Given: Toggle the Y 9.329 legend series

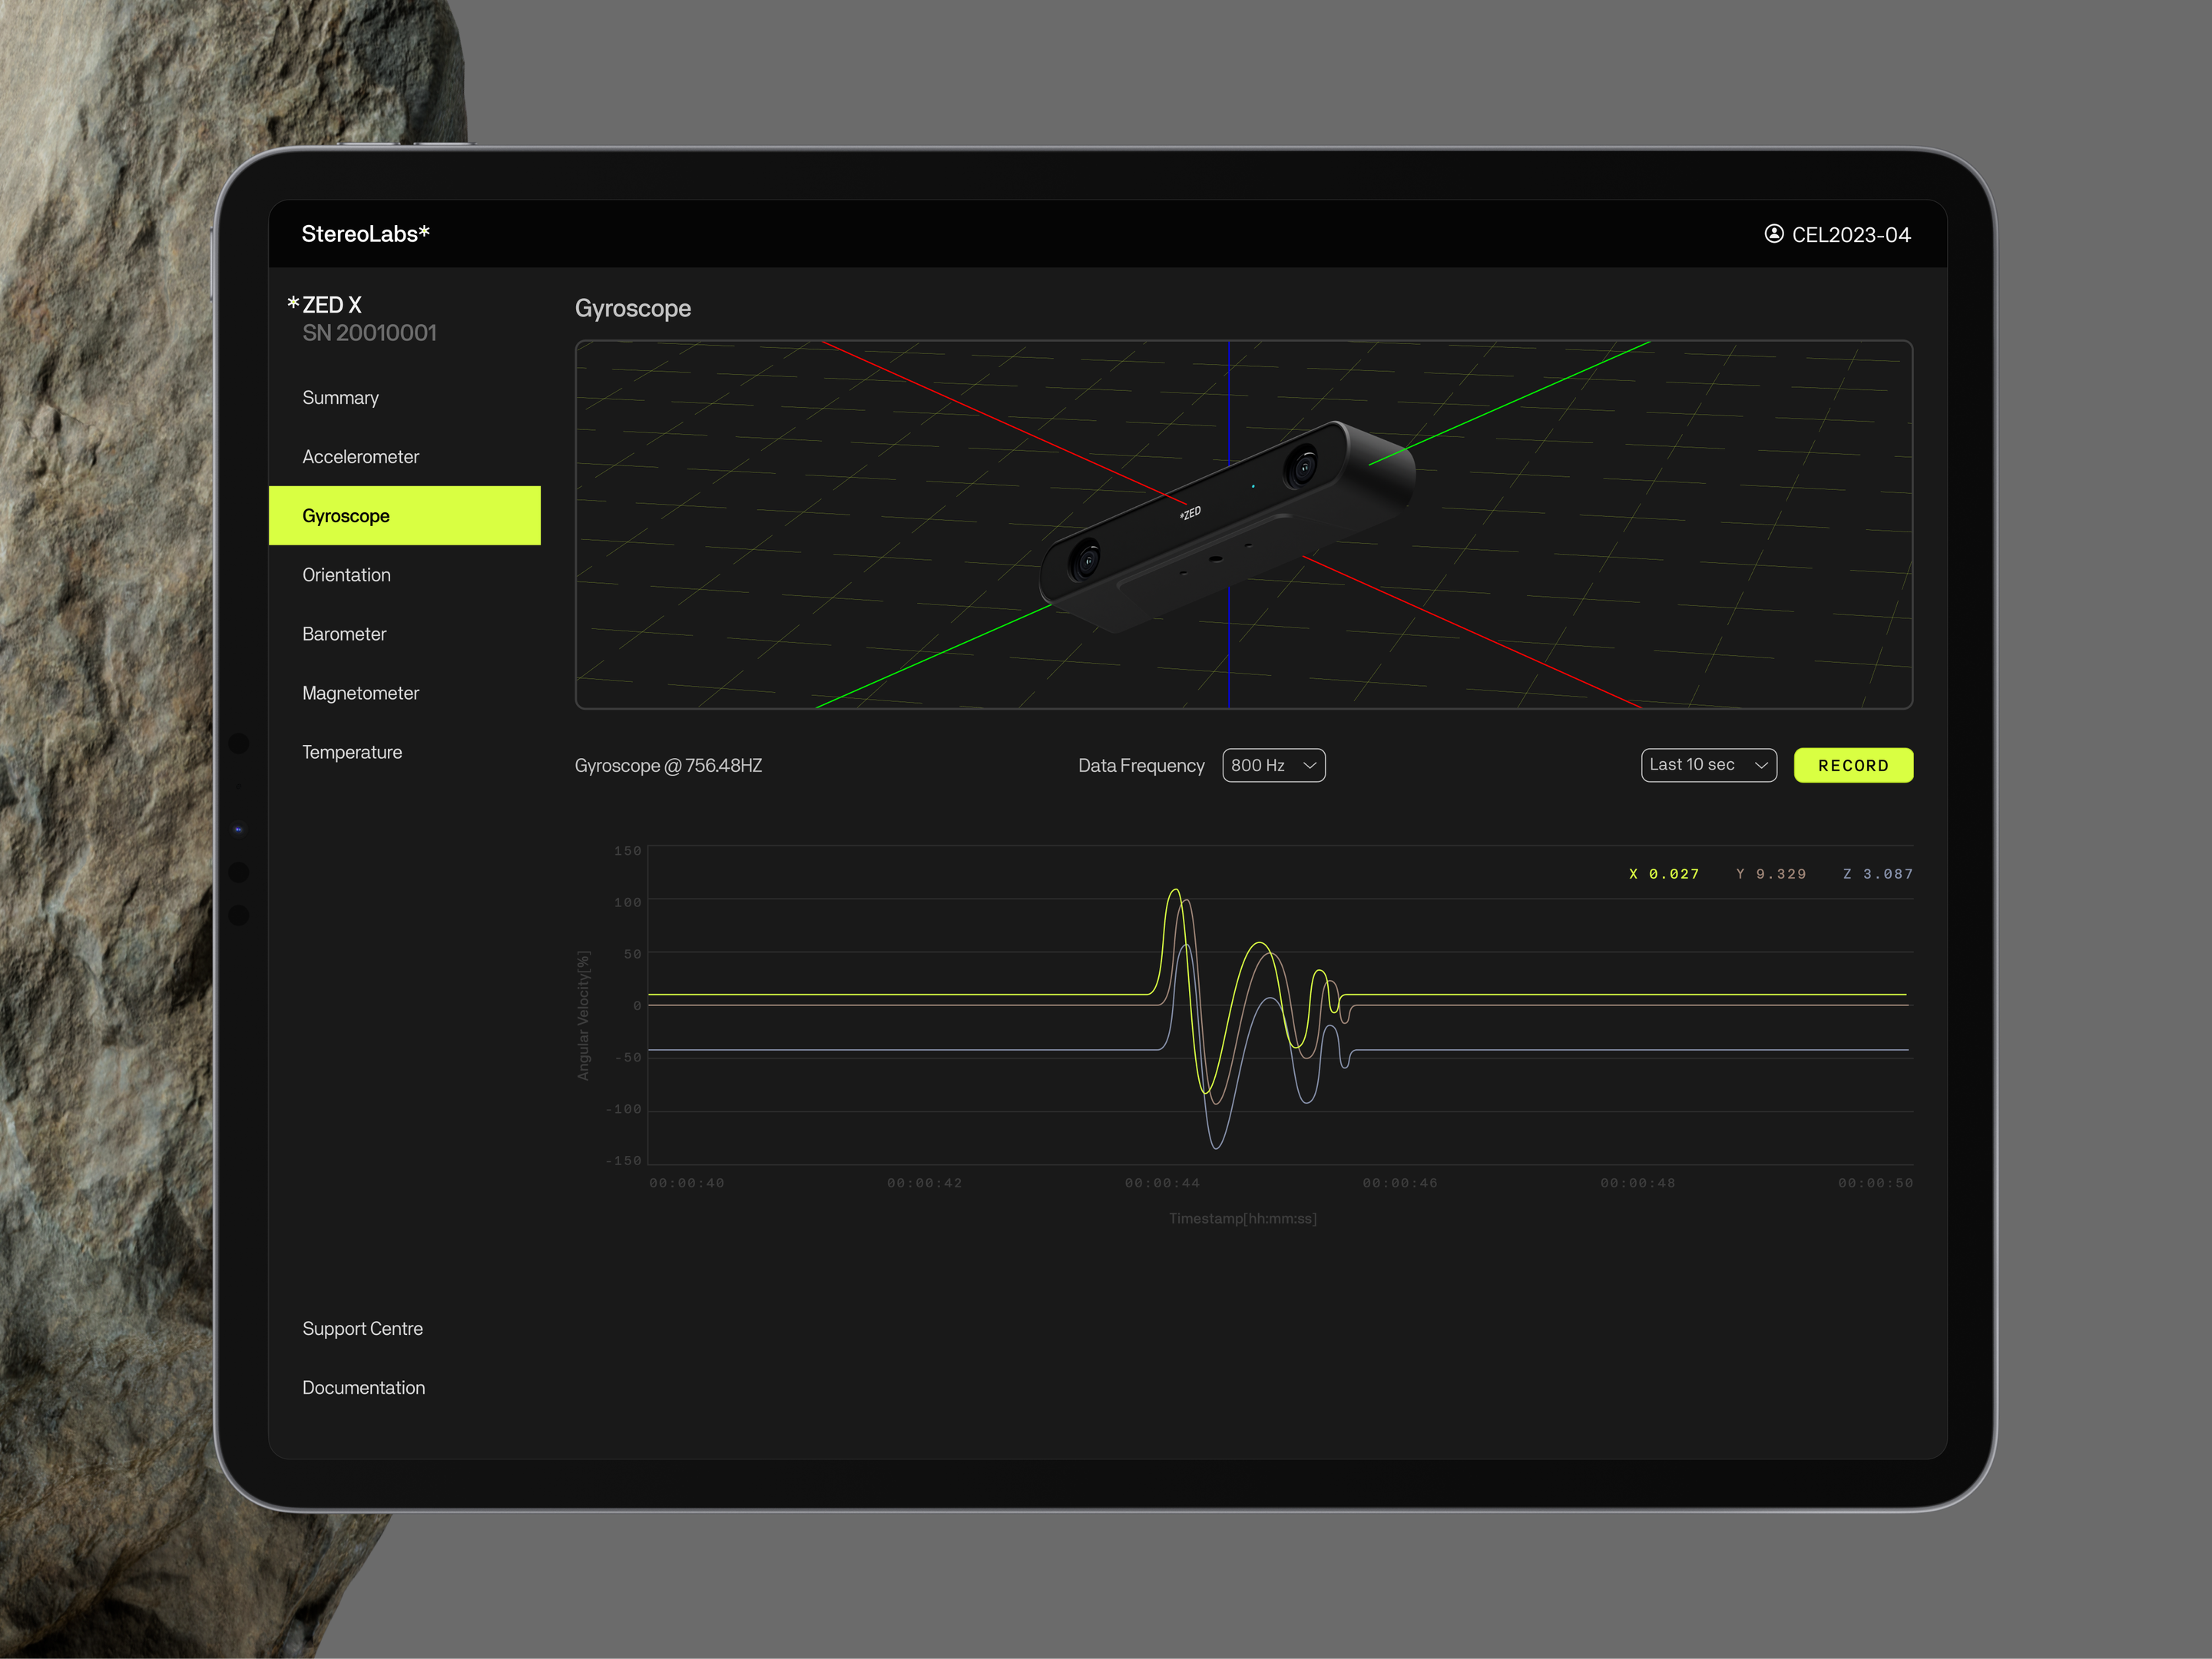Looking at the screenshot, I should pyautogui.click(x=1771, y=874).
